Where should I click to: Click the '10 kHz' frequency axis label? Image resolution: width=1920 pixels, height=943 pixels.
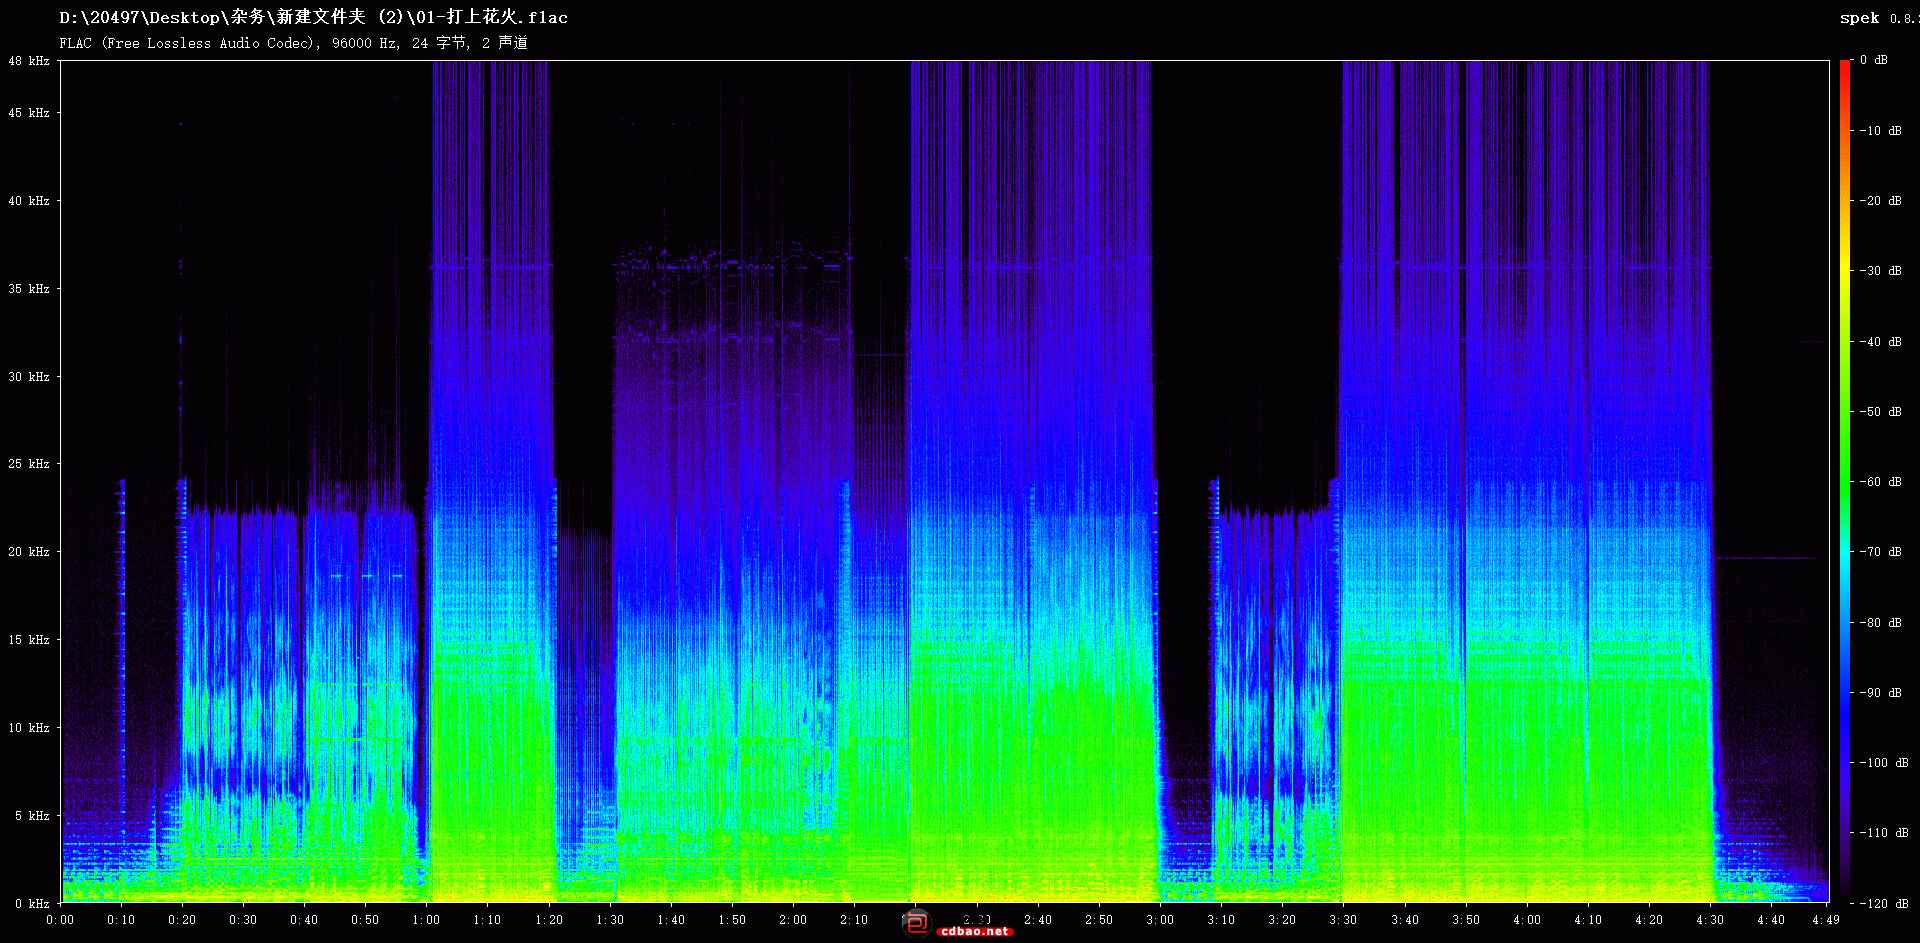[29, 728]
